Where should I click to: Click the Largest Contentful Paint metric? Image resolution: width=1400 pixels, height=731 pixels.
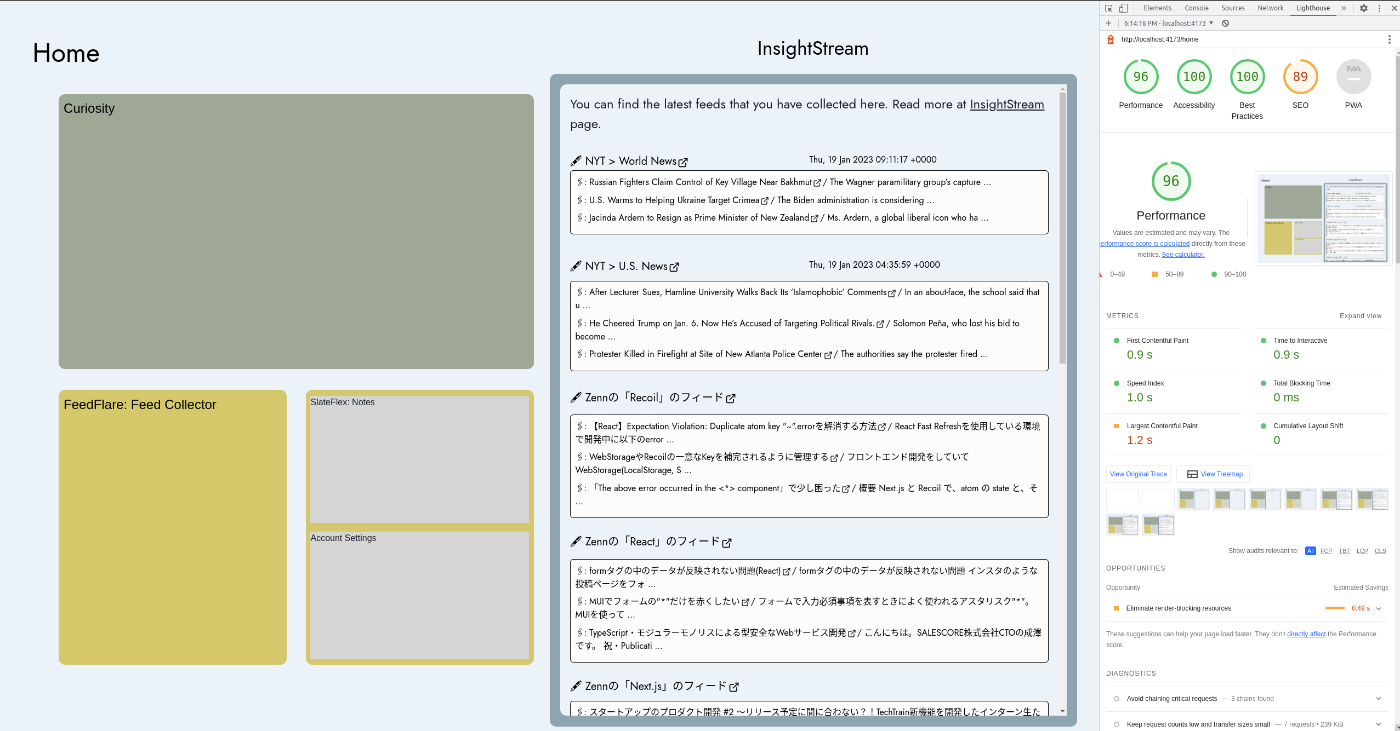[x=1175, y=433]
